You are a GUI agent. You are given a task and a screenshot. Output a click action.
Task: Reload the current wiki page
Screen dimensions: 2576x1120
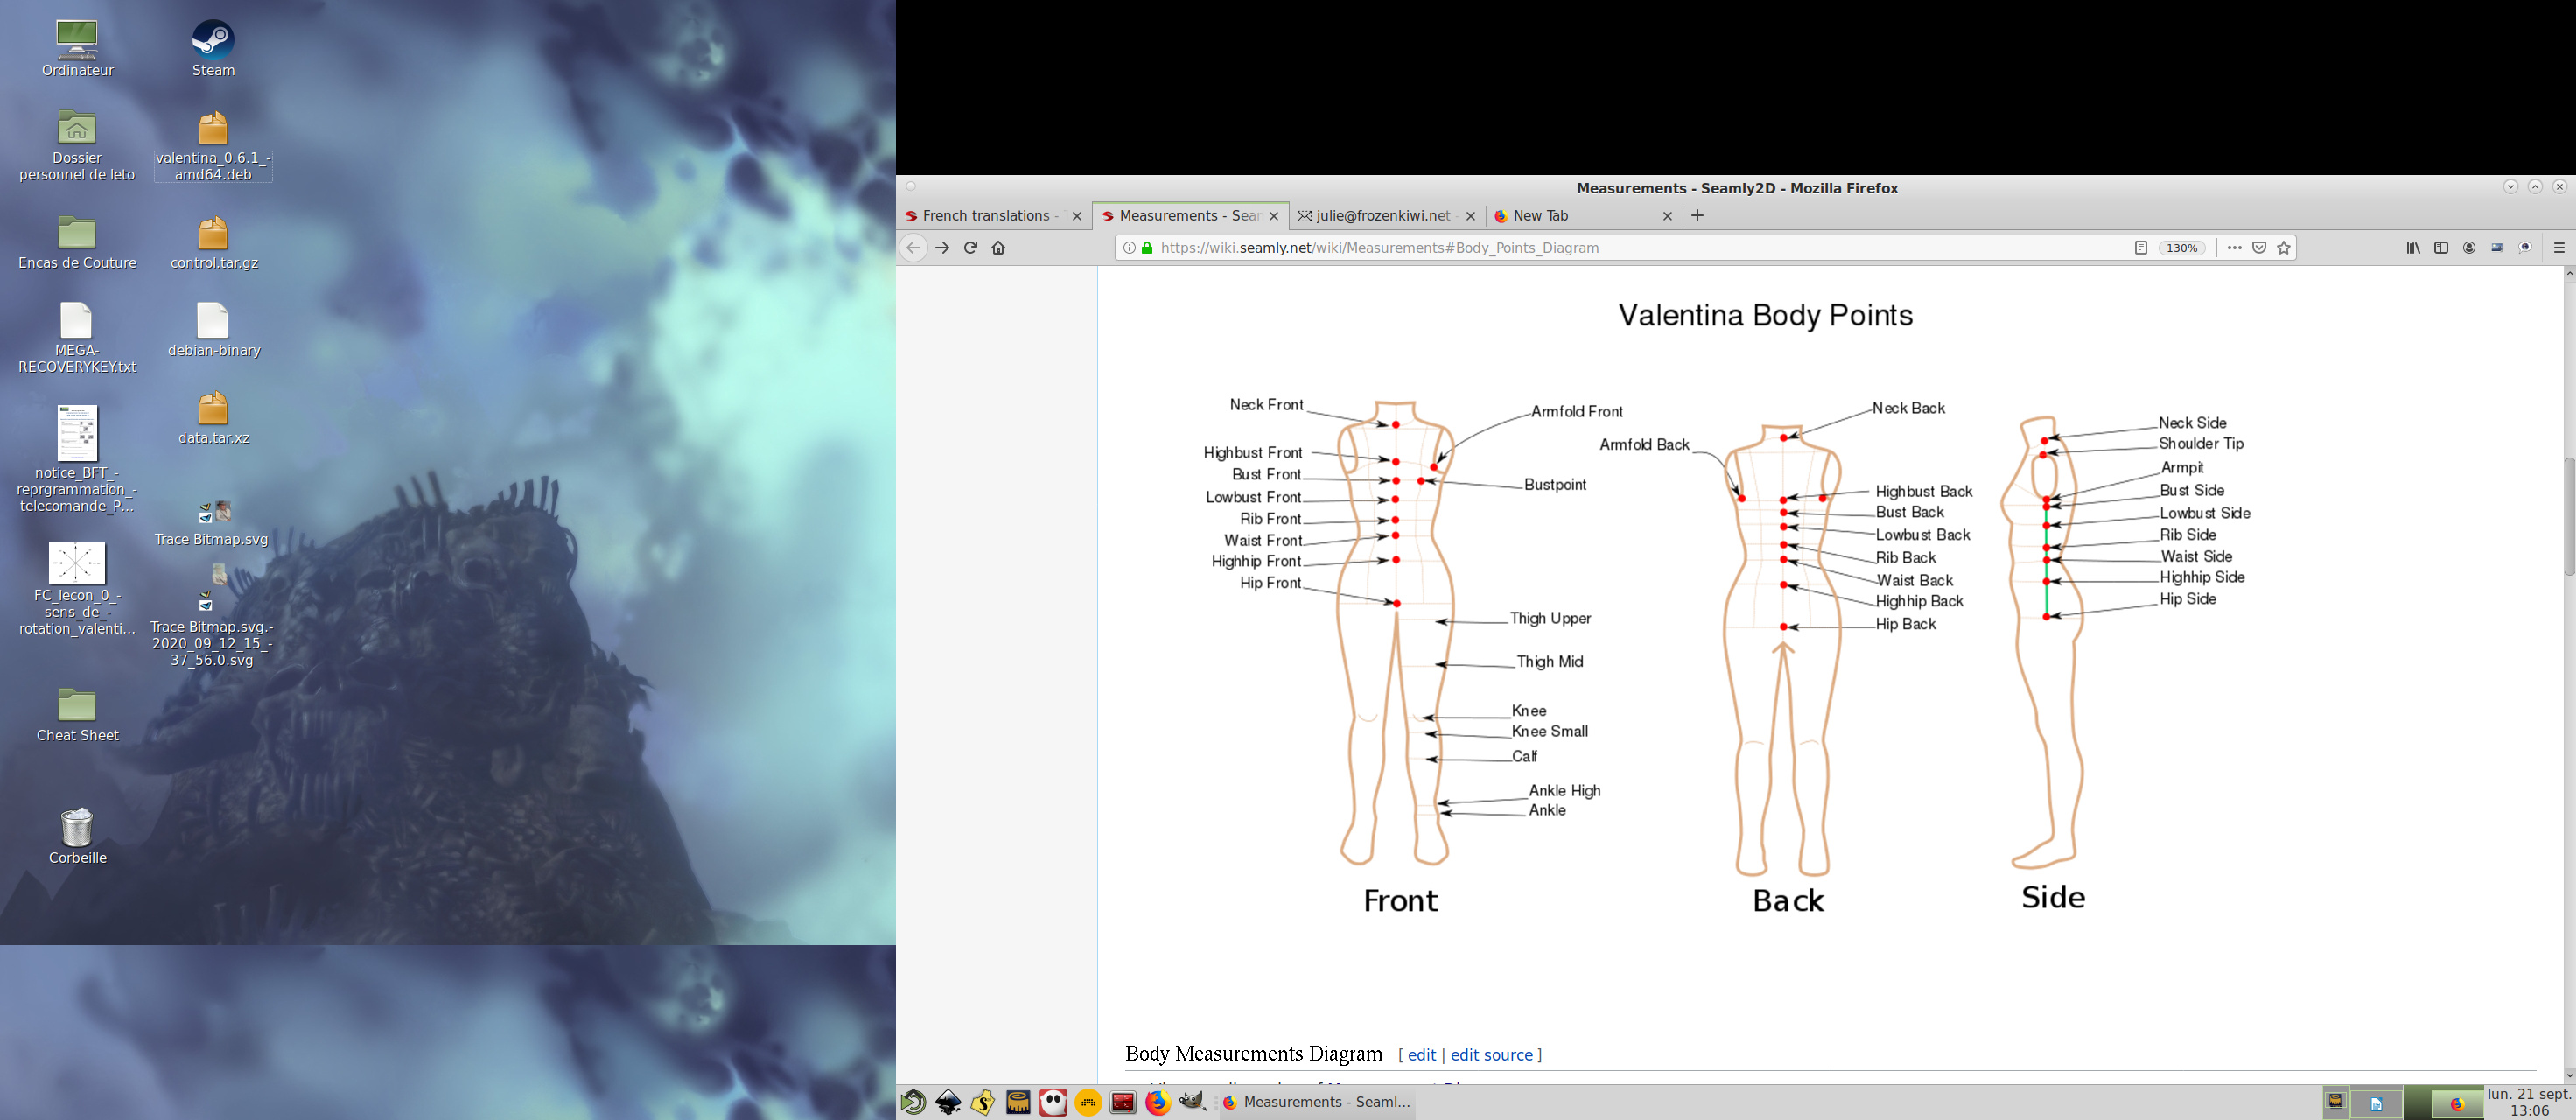click(x=970, y=248)
